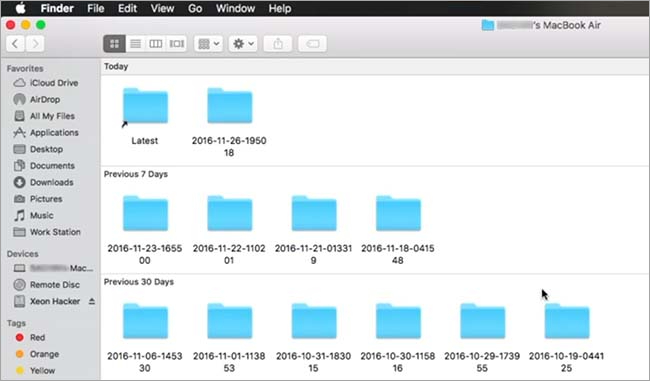
Task: Open the Finder menu
Action: point(57,8)
